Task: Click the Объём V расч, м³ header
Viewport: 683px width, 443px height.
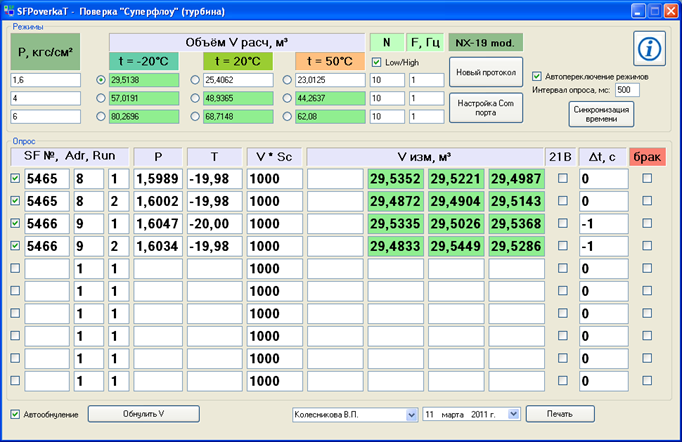Action: pyautogui.click(x=237, y=43)
